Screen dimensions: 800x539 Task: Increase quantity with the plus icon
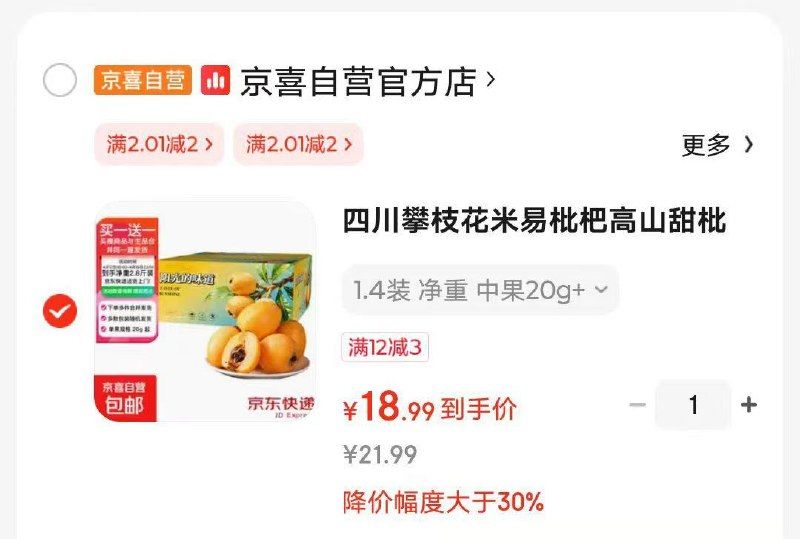tap(748, 405)
